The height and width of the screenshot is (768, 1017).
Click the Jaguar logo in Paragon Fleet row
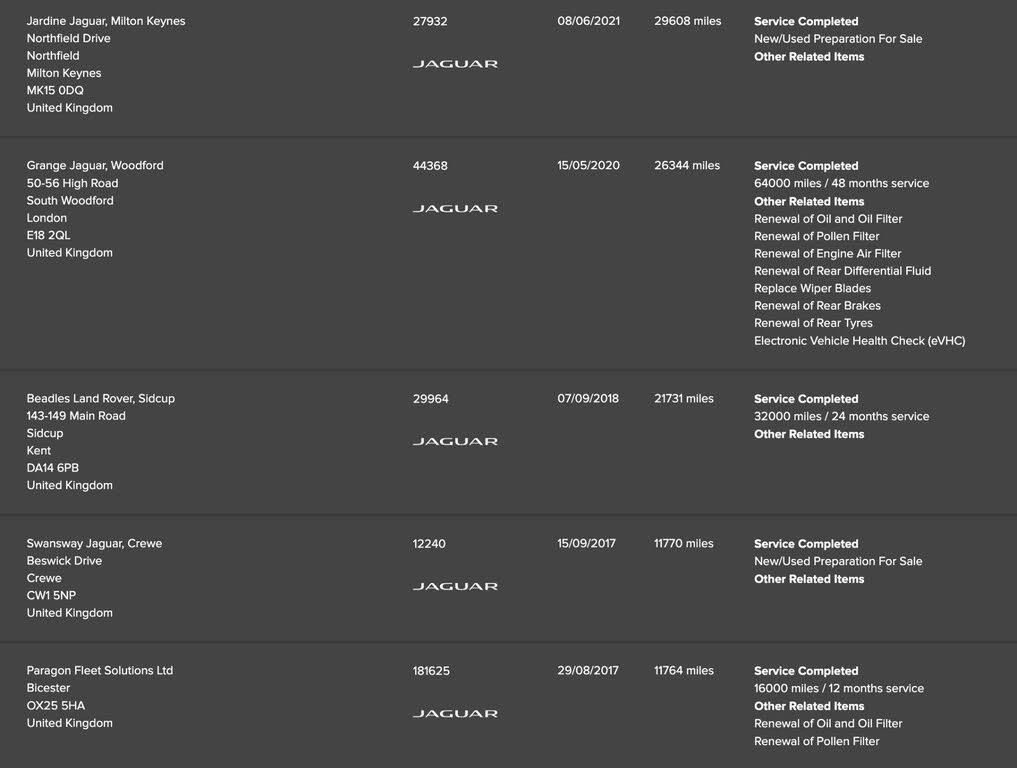pyautogui.click(x=455, y=713)
